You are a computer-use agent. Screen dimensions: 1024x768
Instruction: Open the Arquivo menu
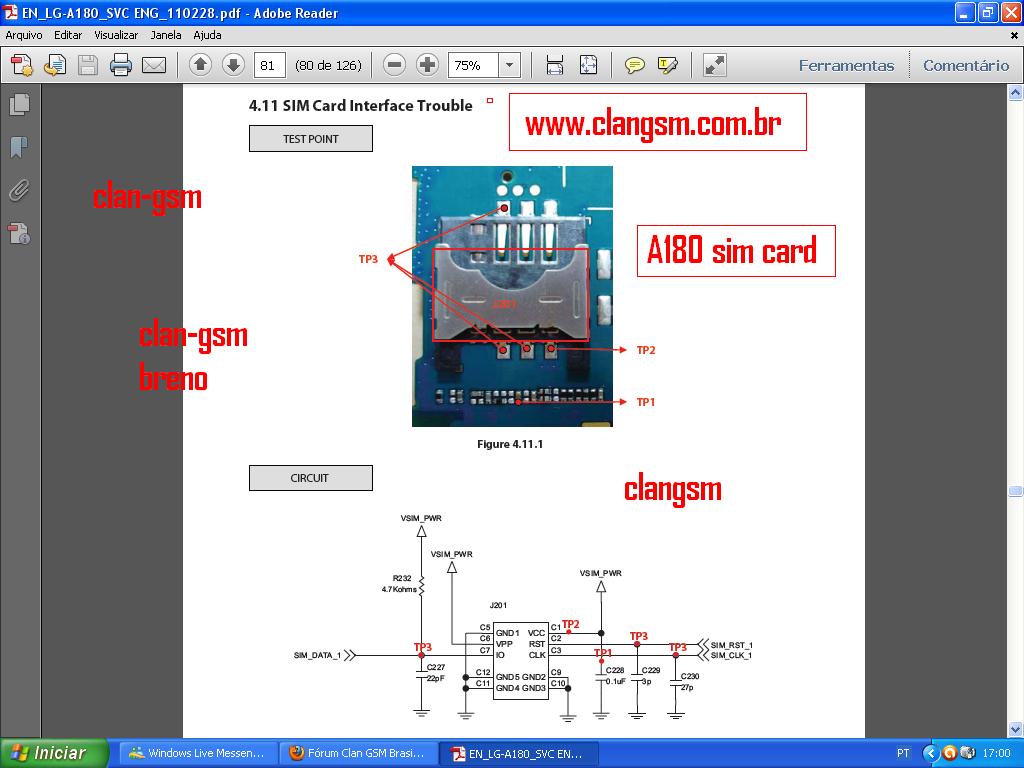24,35
